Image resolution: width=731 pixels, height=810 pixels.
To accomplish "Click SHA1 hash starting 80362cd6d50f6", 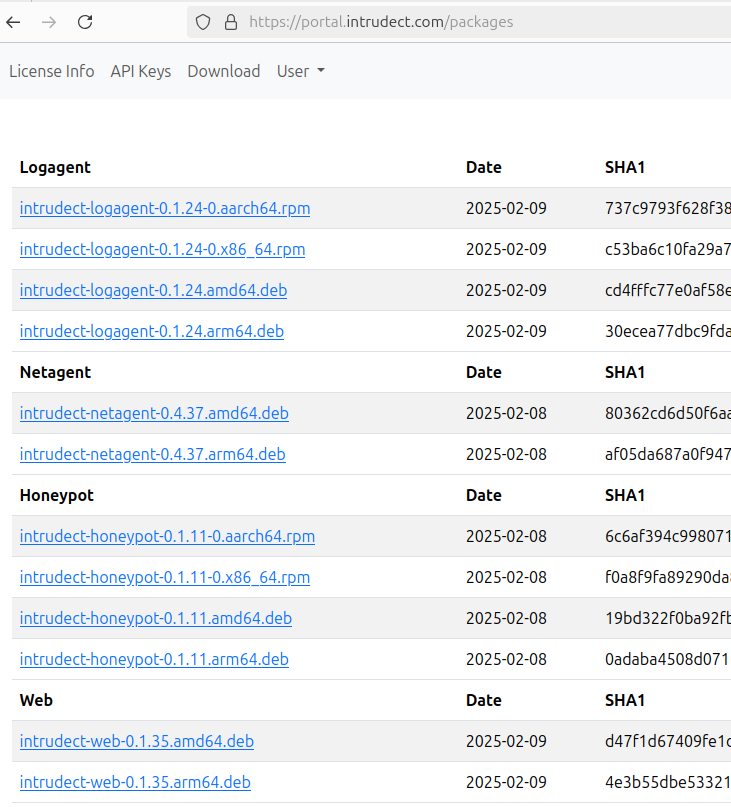I will pyautogui.click(x=668, y=413).
